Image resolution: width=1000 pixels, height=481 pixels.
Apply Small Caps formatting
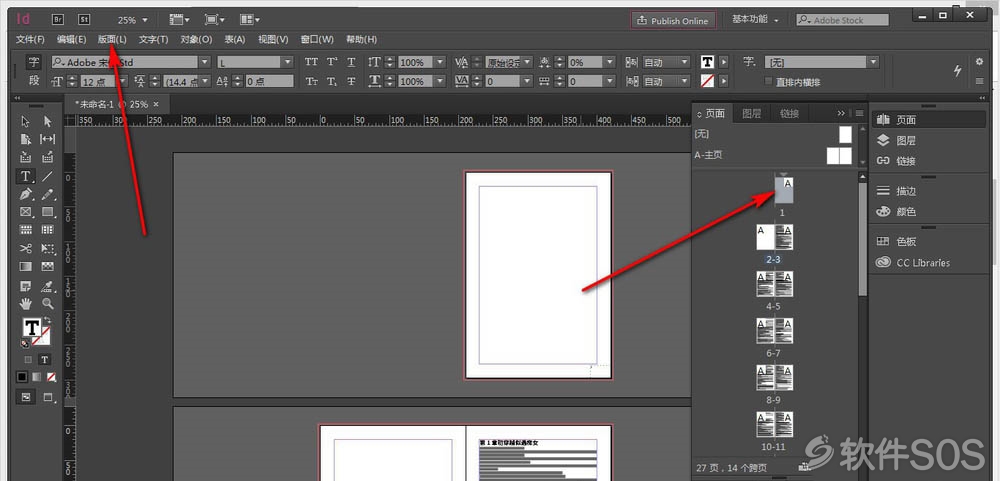311,82
